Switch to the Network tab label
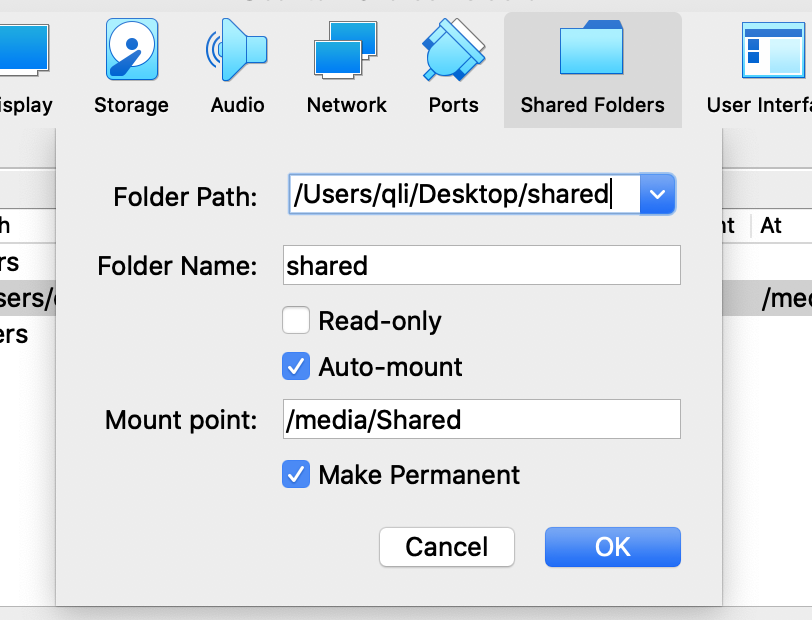 coord(346,105)
